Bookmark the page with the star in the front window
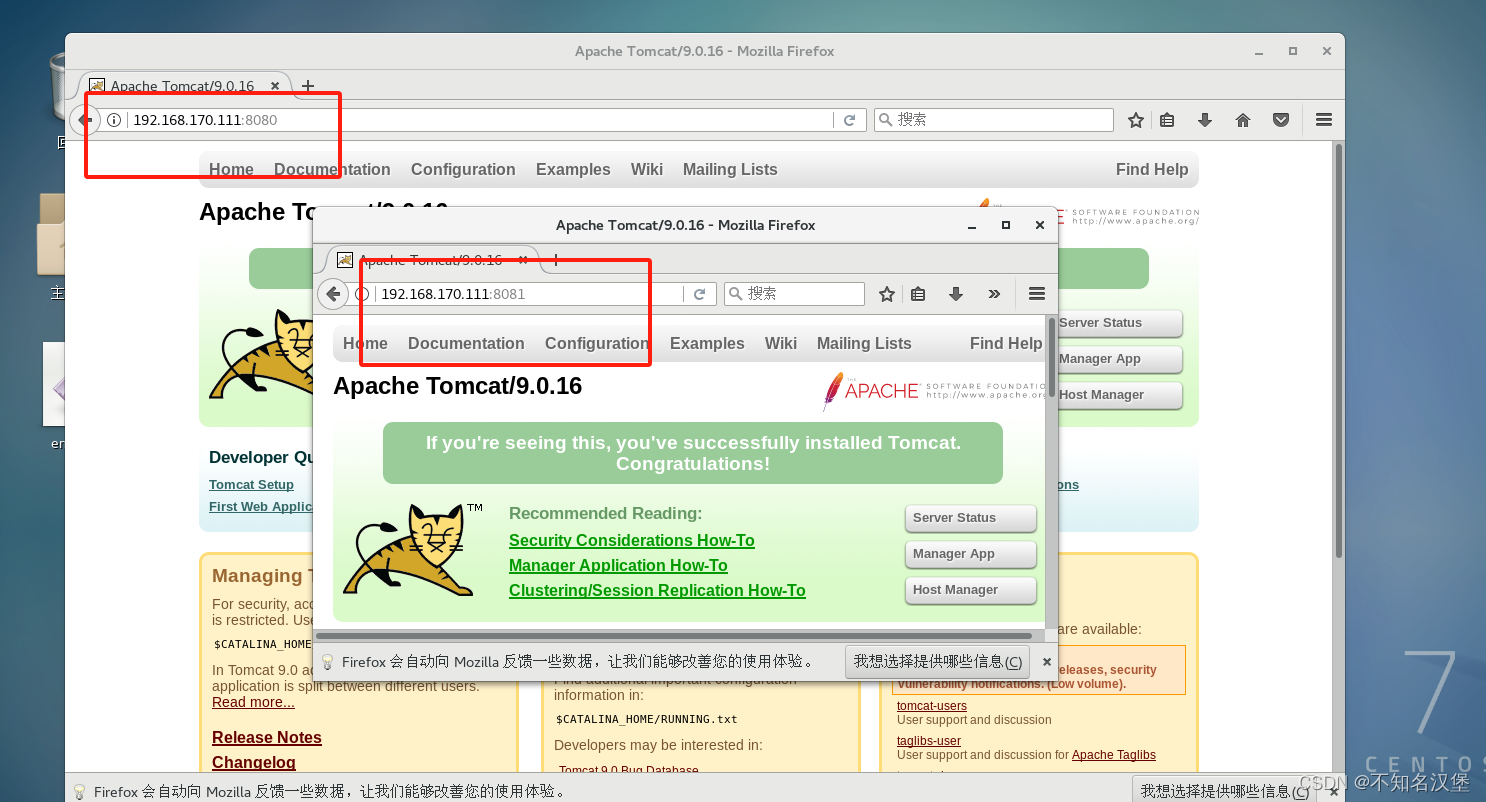 coord(886,294)
